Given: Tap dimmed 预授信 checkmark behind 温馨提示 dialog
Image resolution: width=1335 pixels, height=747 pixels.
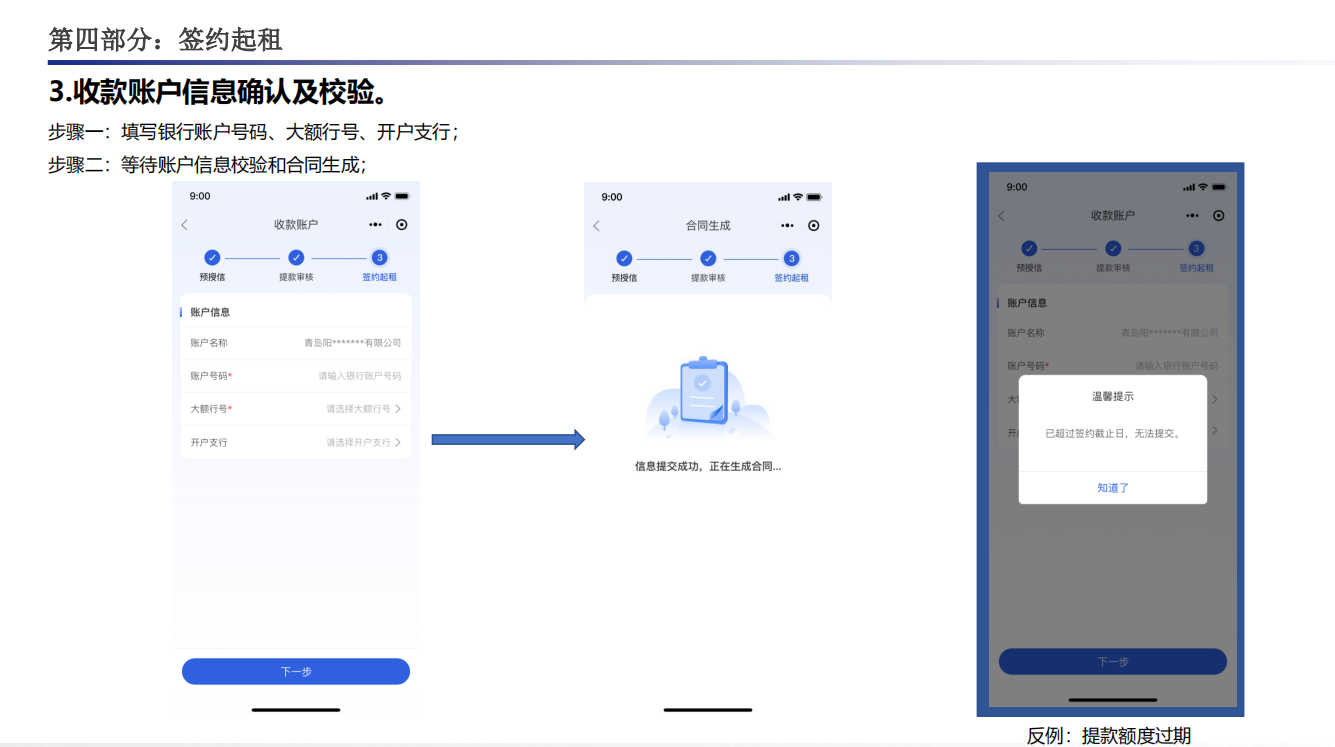Looking at the screenshot, I should coord(1029,248).
